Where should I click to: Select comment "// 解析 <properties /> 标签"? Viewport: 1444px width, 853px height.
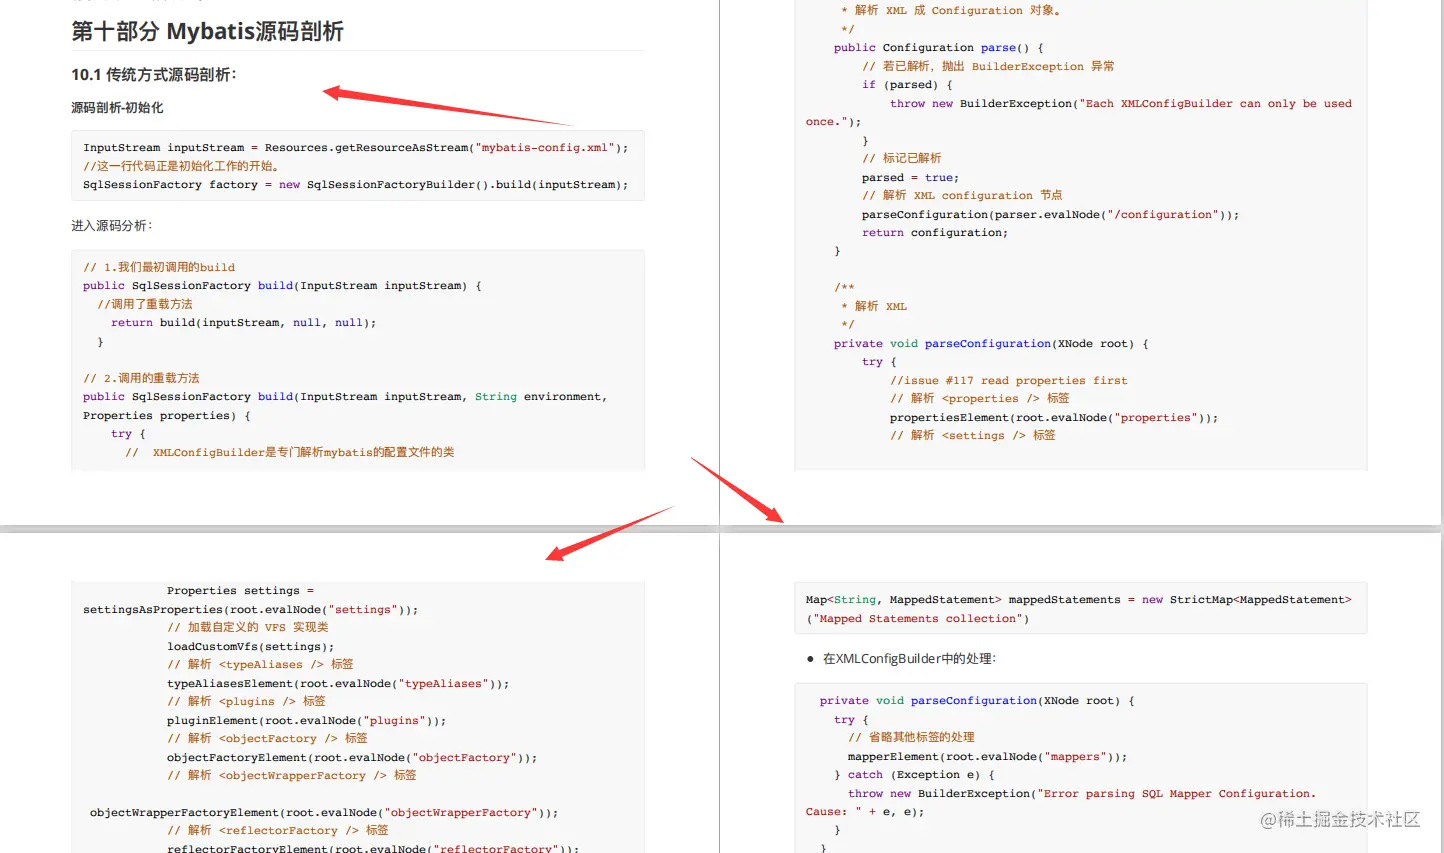tap(980, 399)
